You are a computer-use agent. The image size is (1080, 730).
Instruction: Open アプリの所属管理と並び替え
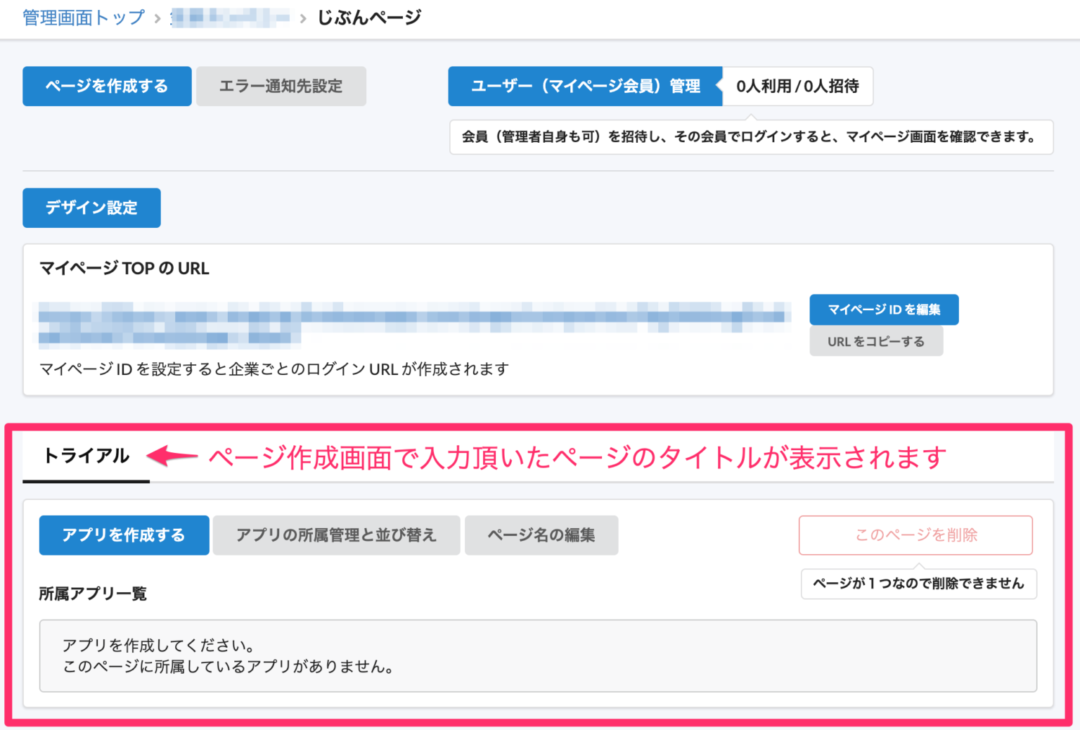tap(336, 535)
